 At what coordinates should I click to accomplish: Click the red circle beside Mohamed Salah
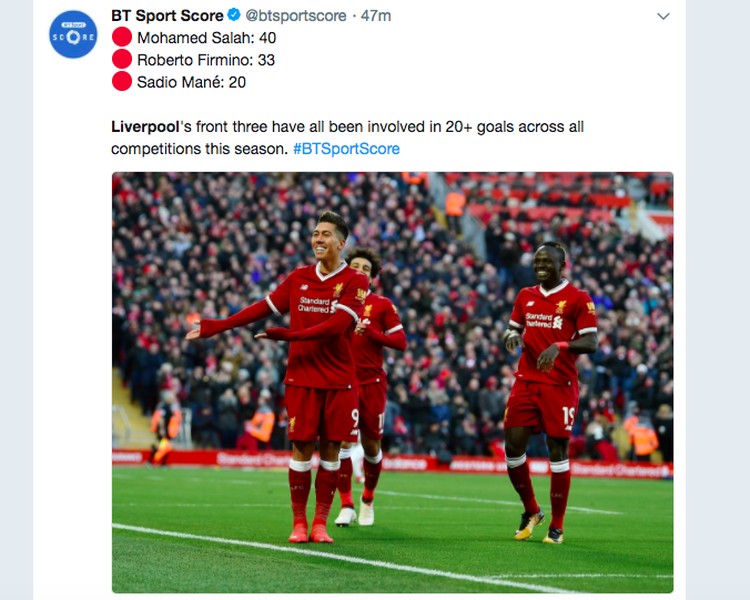click(122, 37)
